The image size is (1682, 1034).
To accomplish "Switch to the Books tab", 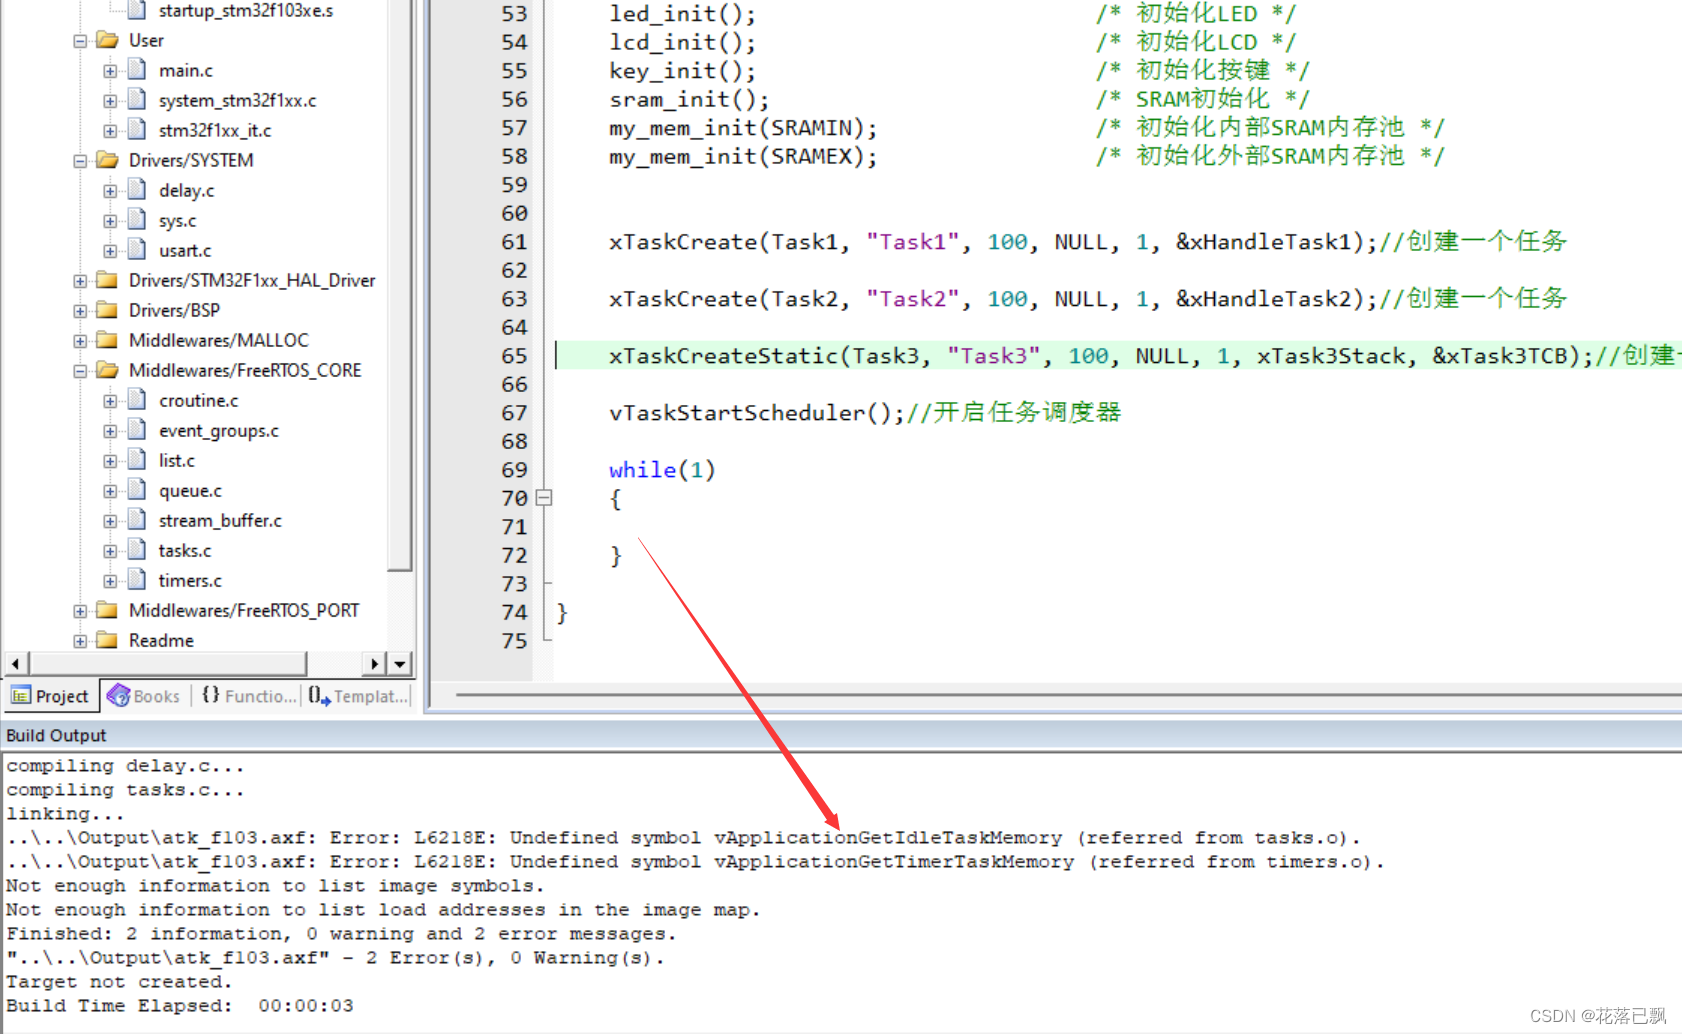I will coord(144,696).
